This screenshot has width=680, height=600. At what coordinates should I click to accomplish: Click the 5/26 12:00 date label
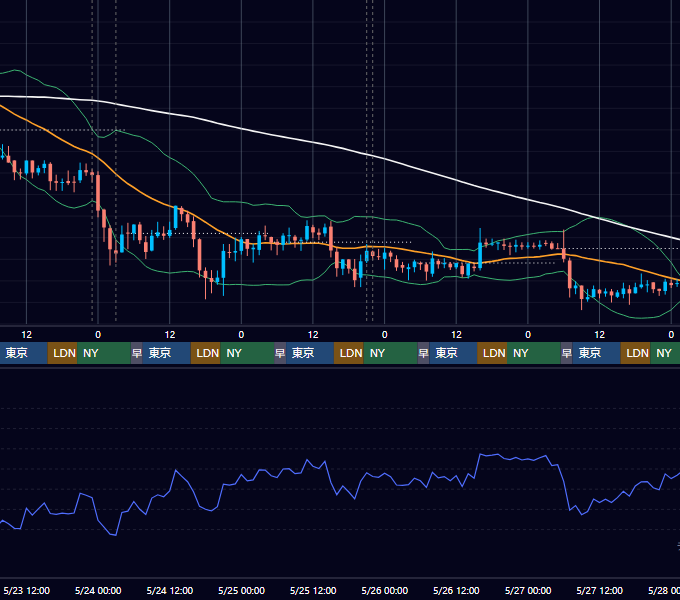(x=456, y=590)
